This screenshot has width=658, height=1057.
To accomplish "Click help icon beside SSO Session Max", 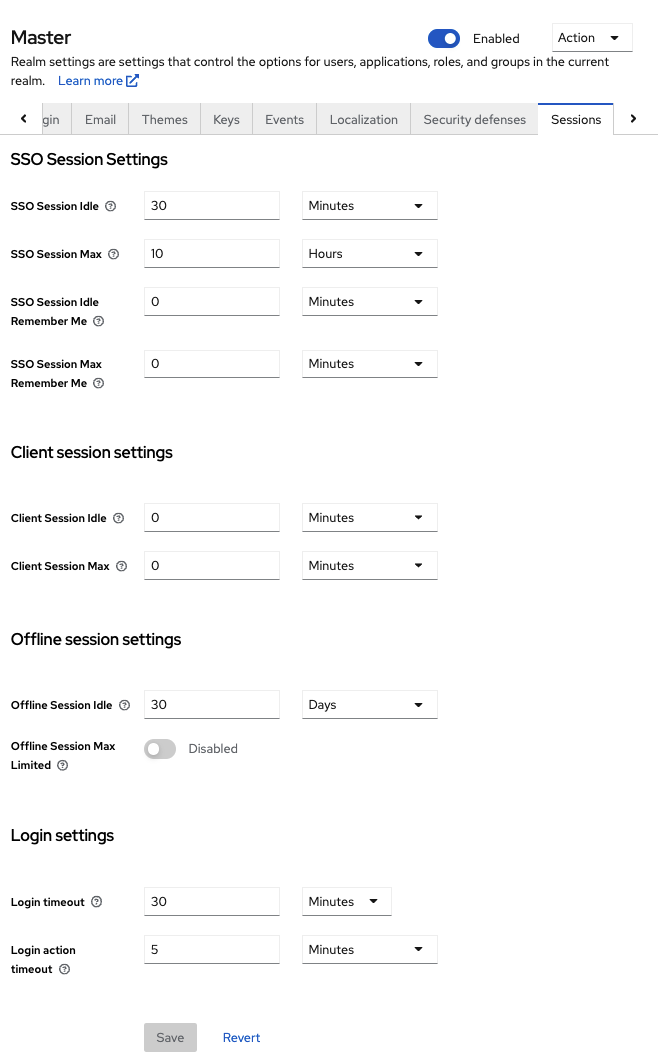I will [x=113, y=254].
